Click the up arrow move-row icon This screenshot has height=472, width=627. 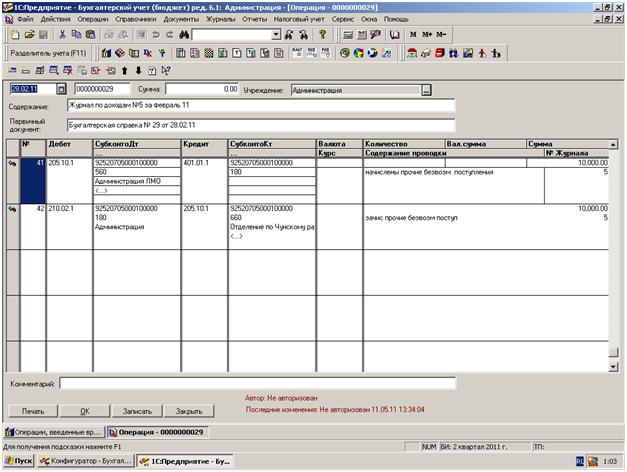coord(125,71)
